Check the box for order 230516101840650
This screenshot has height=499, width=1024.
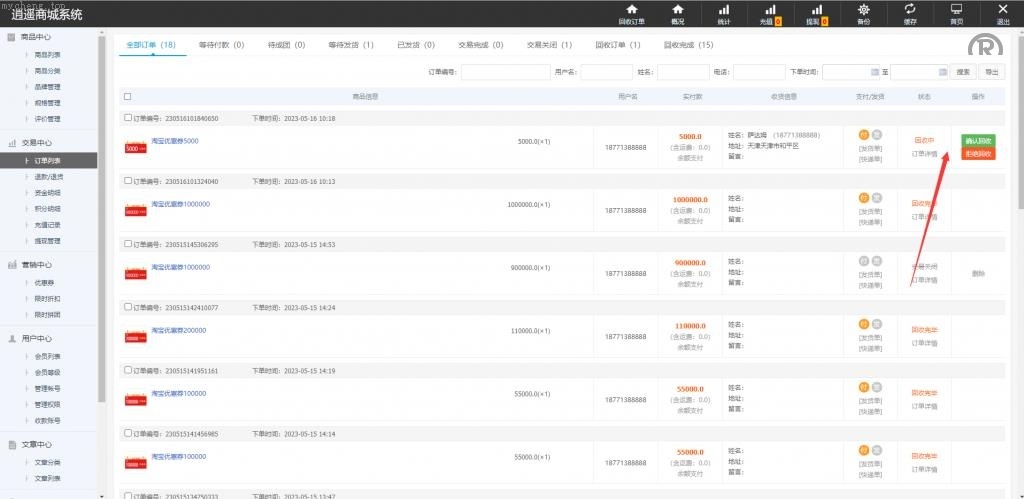(127, 118)
